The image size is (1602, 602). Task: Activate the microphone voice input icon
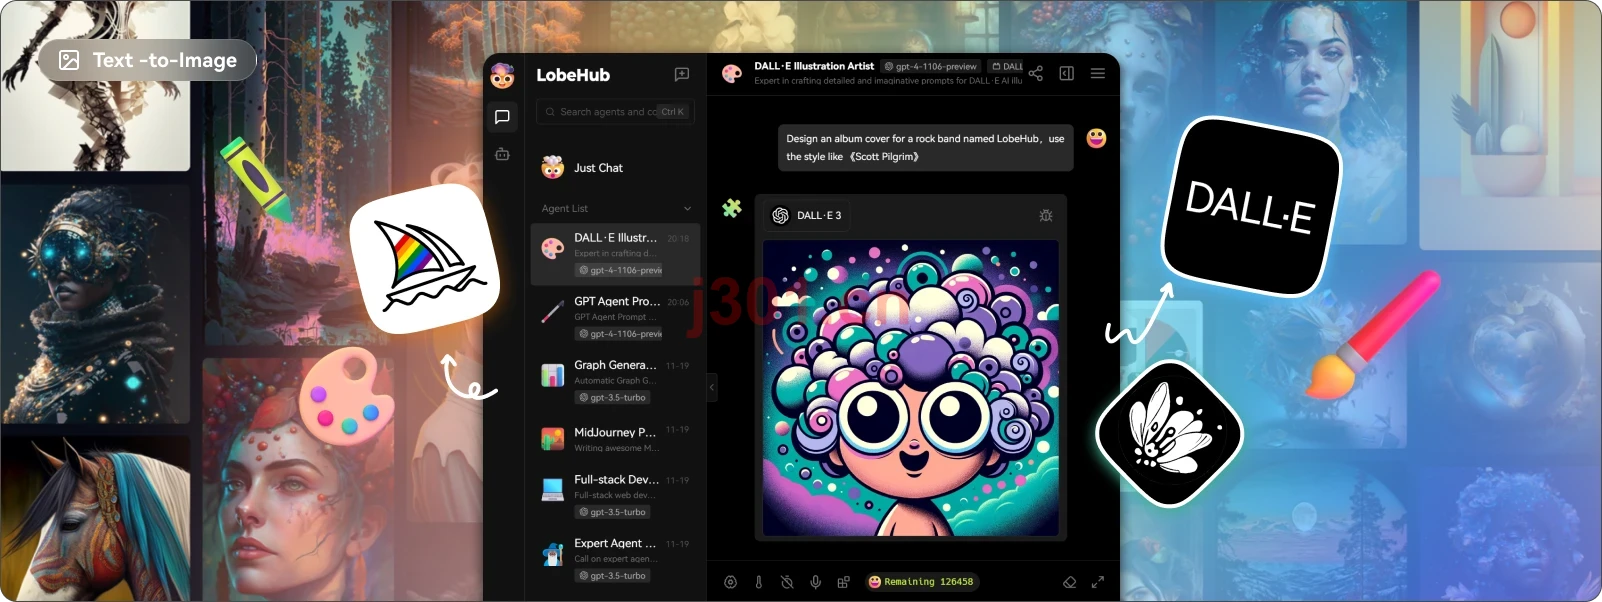point(816,582)
